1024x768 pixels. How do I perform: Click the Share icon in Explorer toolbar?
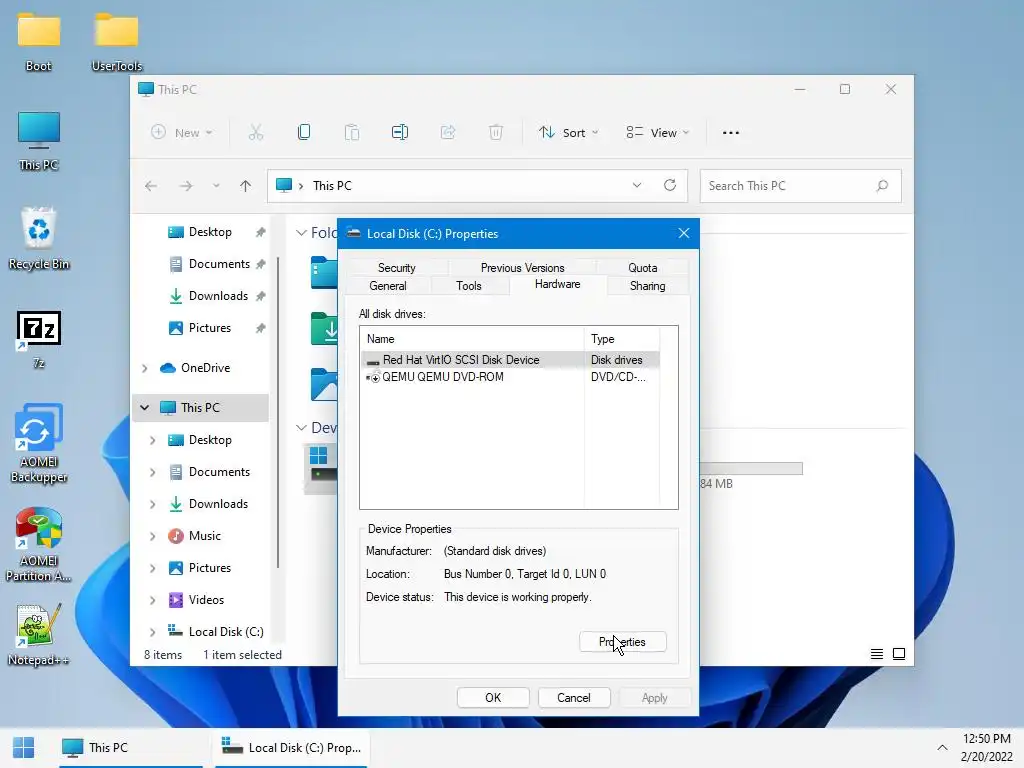coord(448,133)
